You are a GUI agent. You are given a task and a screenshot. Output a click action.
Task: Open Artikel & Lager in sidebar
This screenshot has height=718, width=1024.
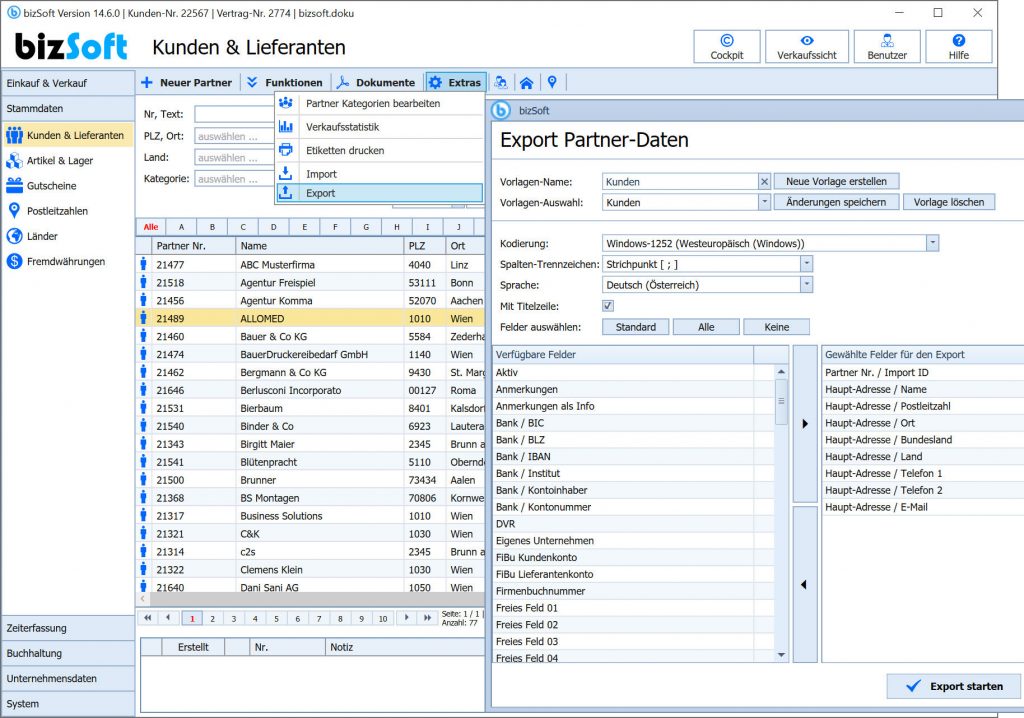click(59, 161)
